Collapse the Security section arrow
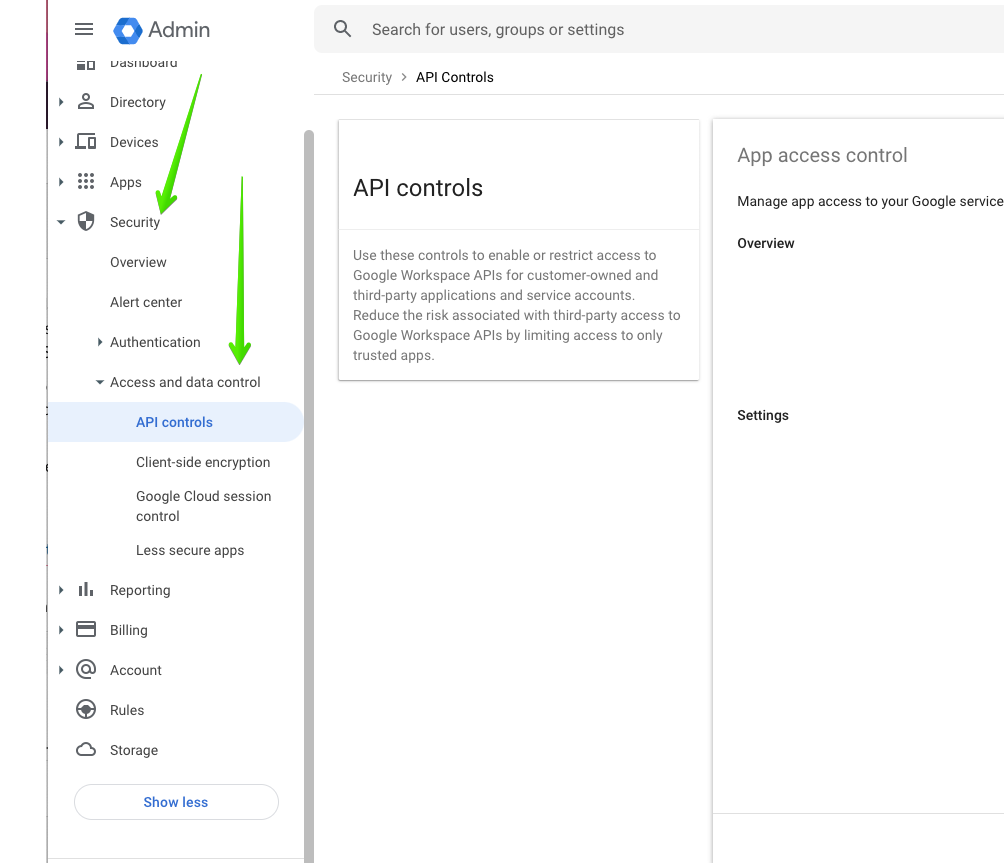Viewport: 1004px width, 863px height. (x=61, y=222)
